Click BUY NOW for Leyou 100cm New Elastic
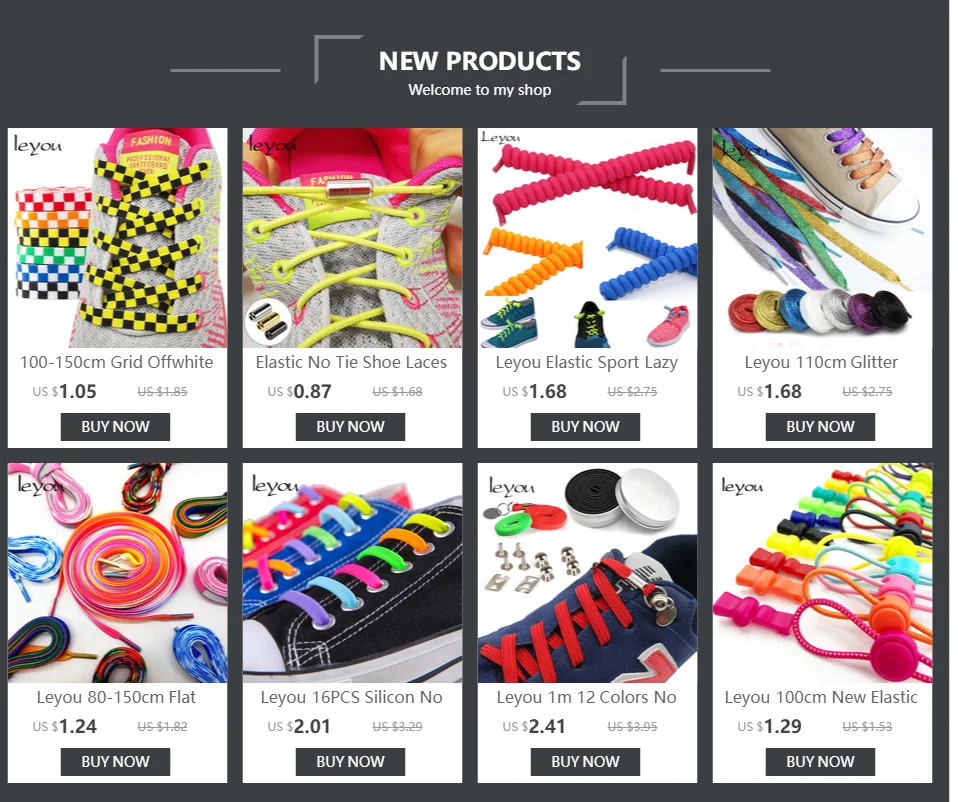 click(x=820, y=762)
